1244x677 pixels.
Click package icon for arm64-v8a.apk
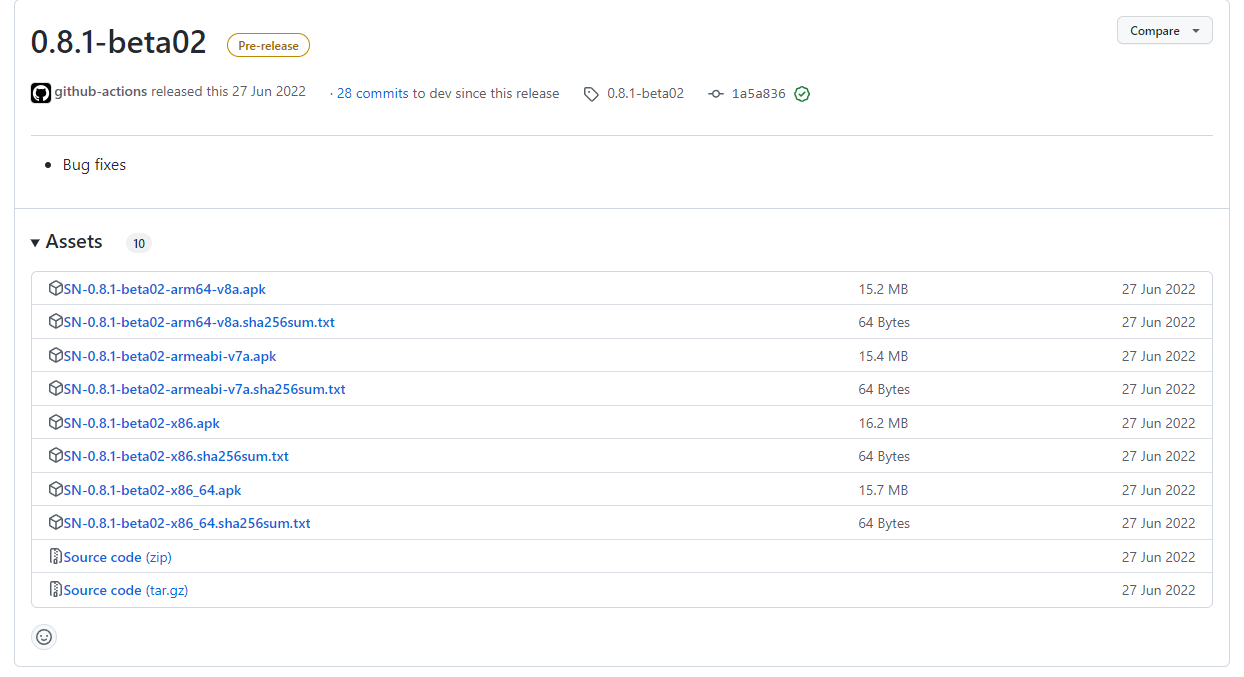pos(56,289)
